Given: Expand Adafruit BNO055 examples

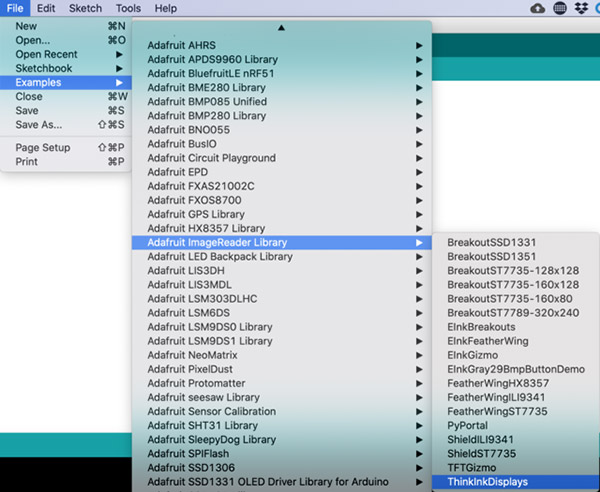Looking at the screenshot, I should (282, 130).
